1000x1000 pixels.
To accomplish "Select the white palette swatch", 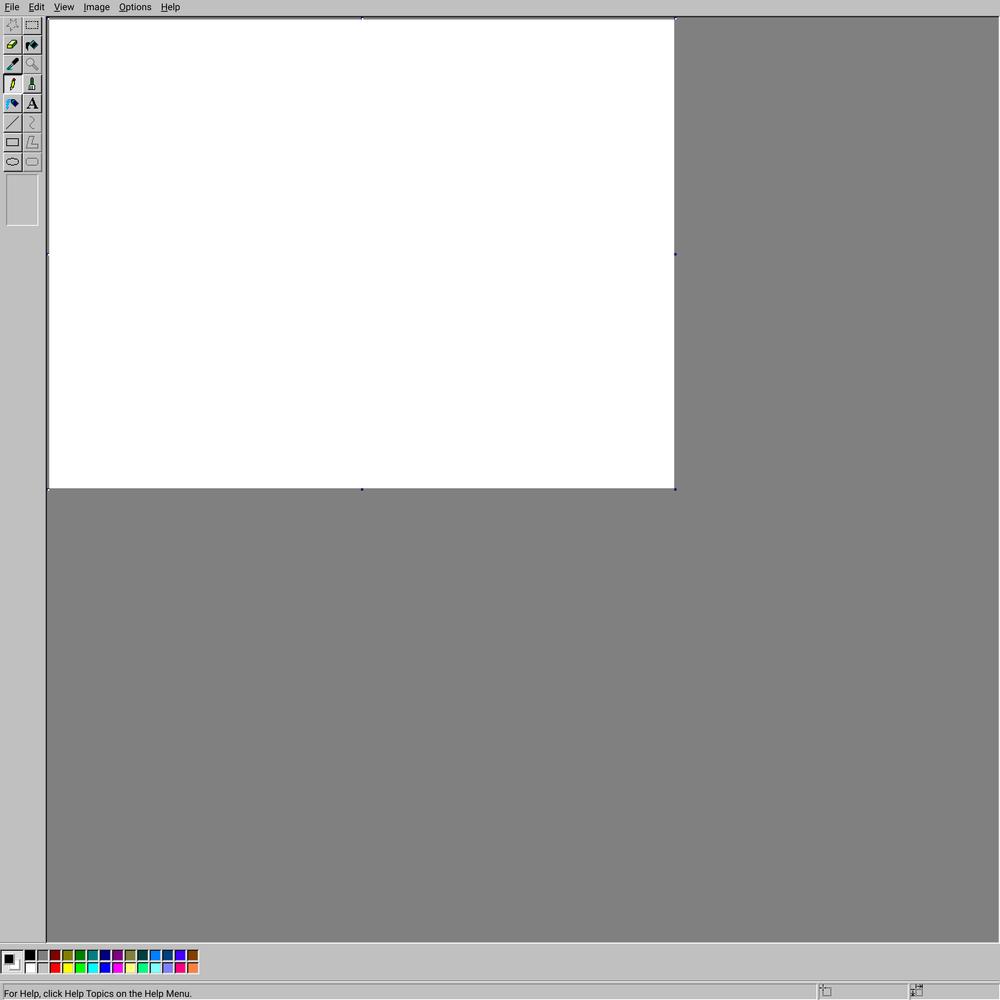I will click(30, 967).
